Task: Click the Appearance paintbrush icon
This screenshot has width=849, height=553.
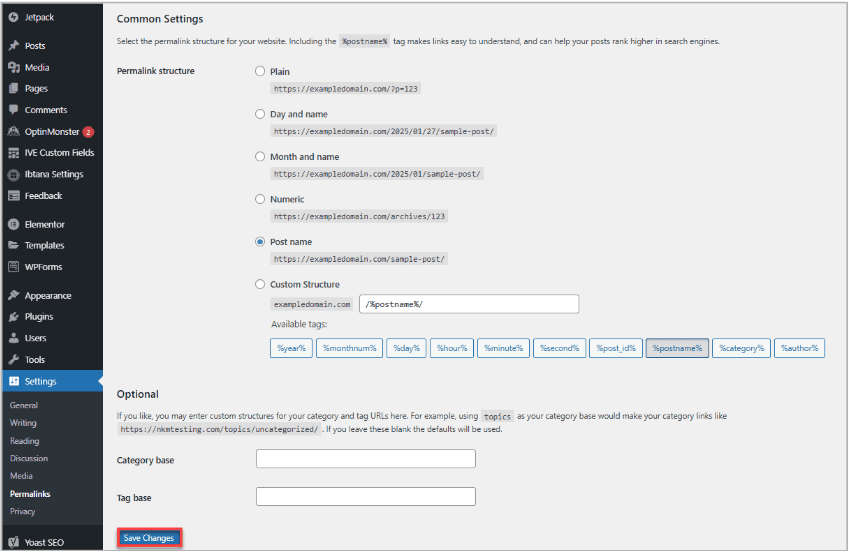Action: click(x=14, y=296)
